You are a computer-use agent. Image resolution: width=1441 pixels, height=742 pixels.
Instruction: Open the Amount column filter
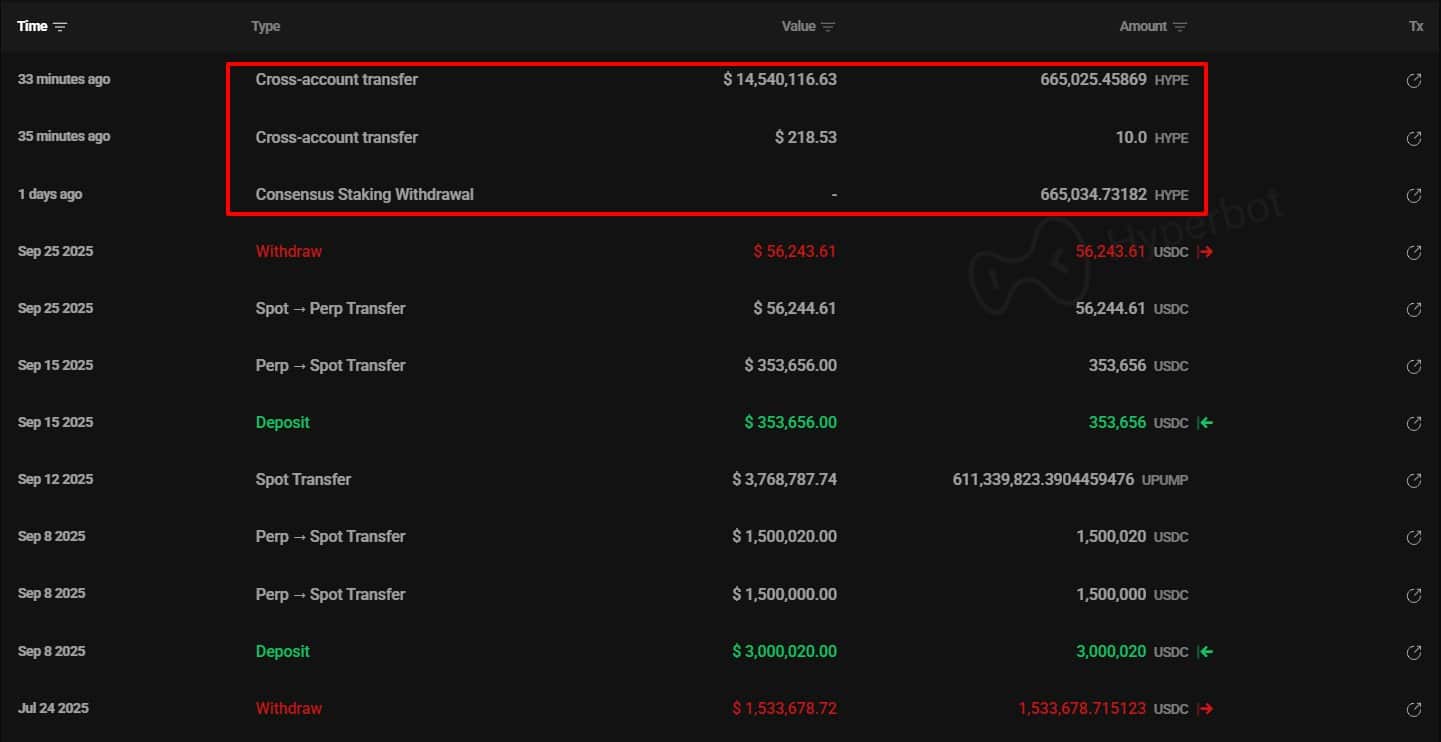[1181, 26]
